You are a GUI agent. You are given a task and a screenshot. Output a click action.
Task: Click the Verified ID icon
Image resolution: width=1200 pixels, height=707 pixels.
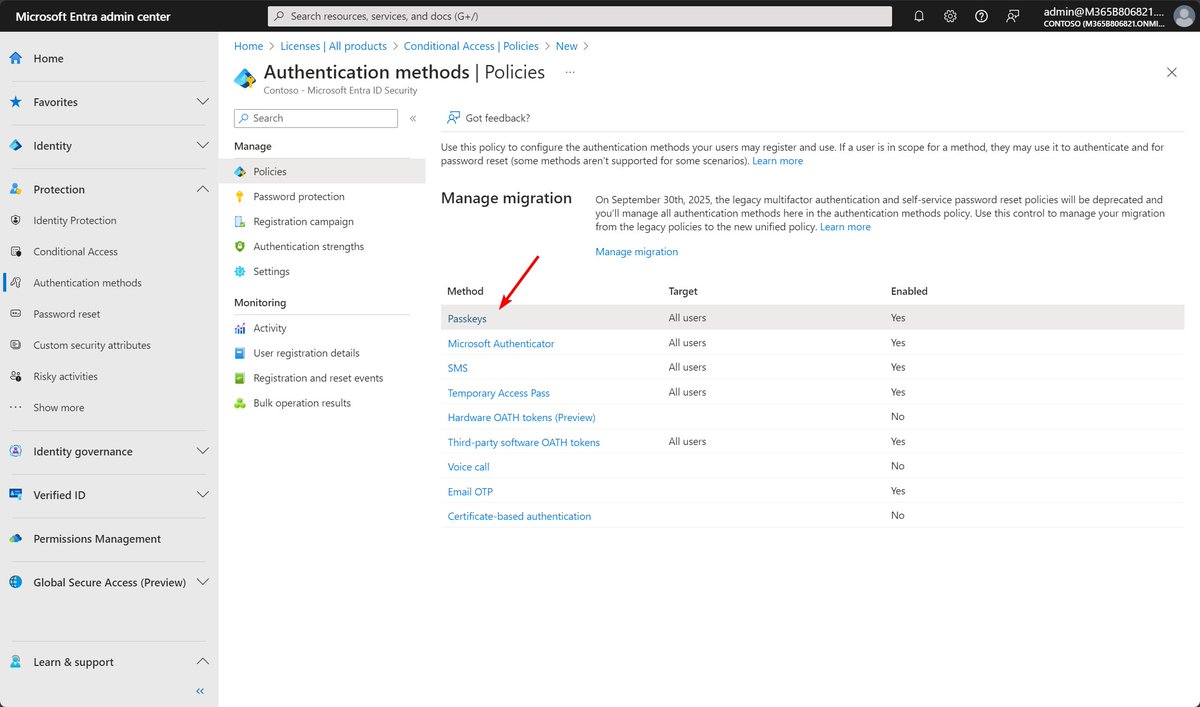coord(15,494)
